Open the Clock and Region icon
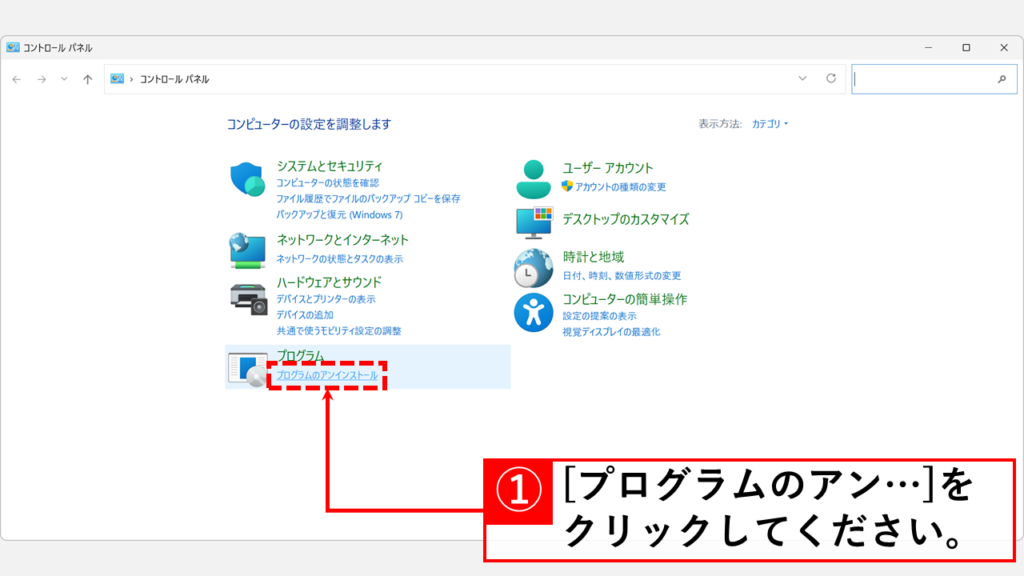Viewport: 1024px width, 576px height. coord(533,268)
